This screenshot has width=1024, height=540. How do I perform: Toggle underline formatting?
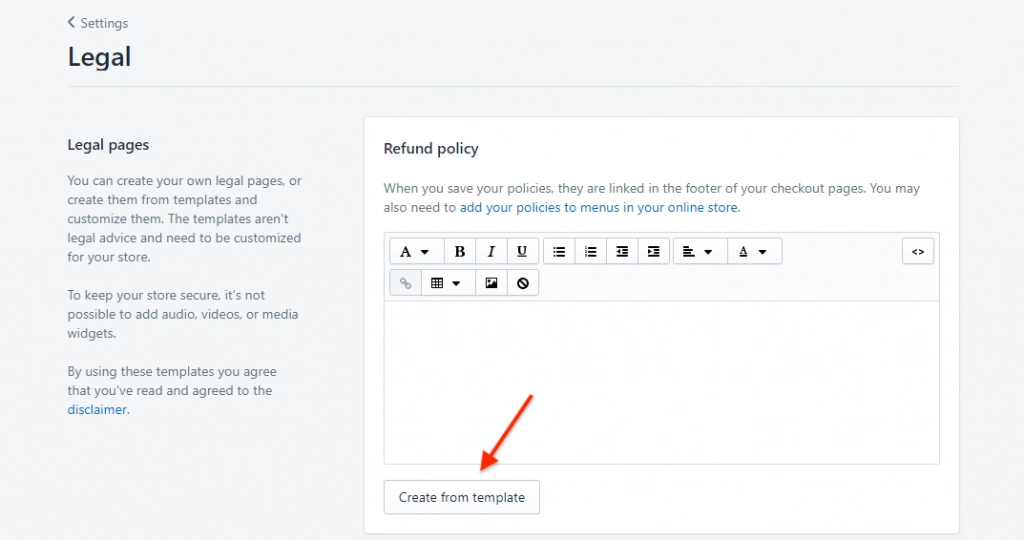pos(522,251)
